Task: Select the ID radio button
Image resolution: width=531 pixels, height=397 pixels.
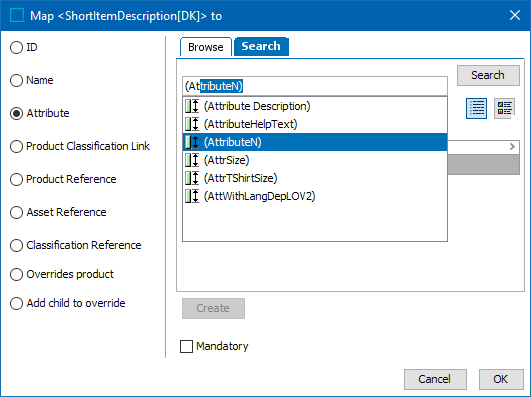Action: (x=16, y=47)
